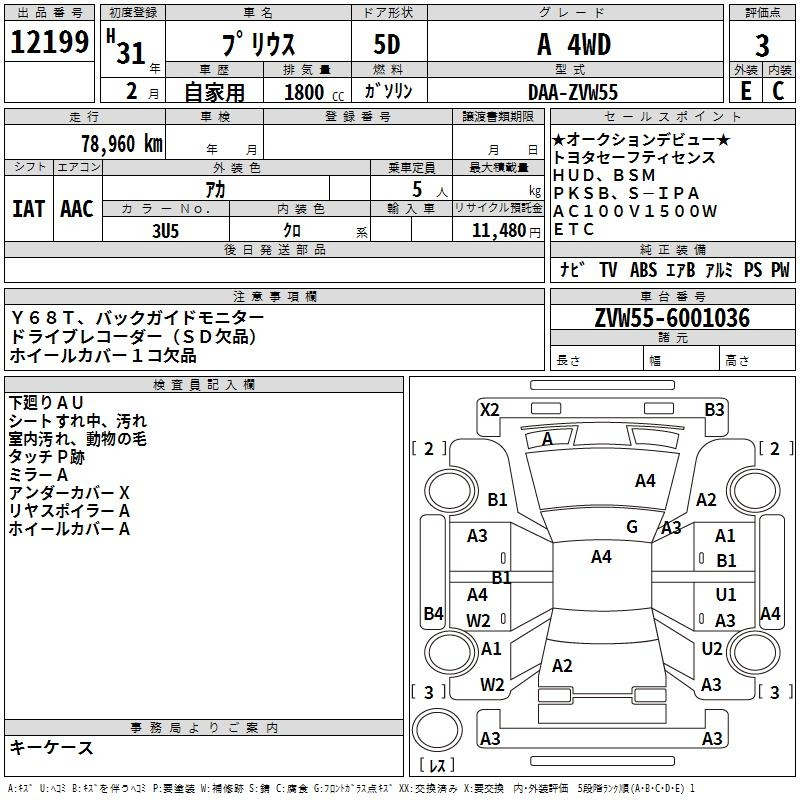The height and width of the screenshot is (800, 800).
Task: Click the 検査員記入欄 section header
Action: click(204, 385)
